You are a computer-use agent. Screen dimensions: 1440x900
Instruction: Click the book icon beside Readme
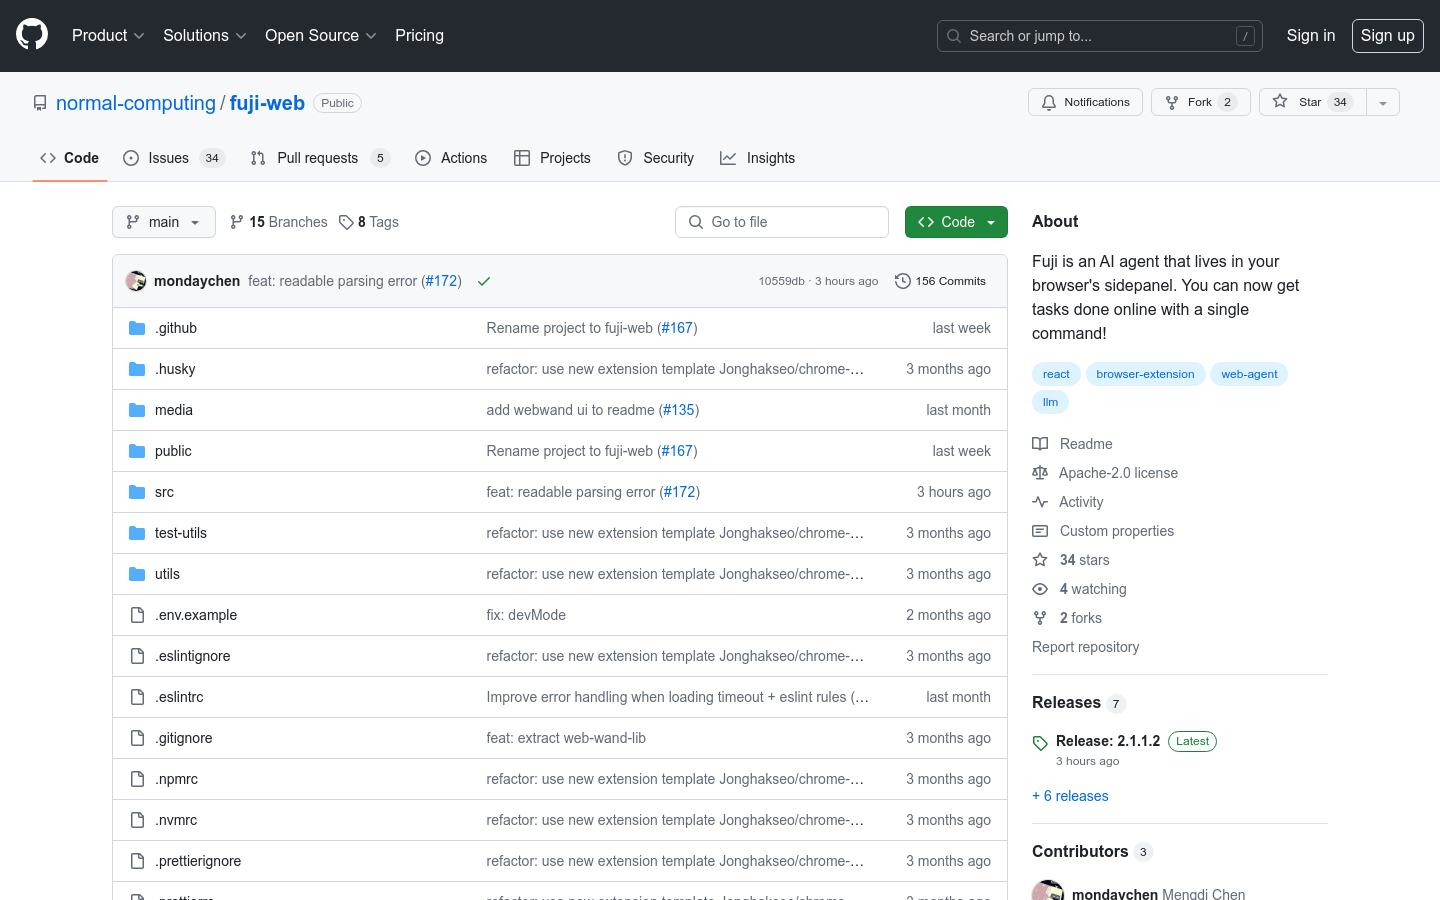(1040, 444)
